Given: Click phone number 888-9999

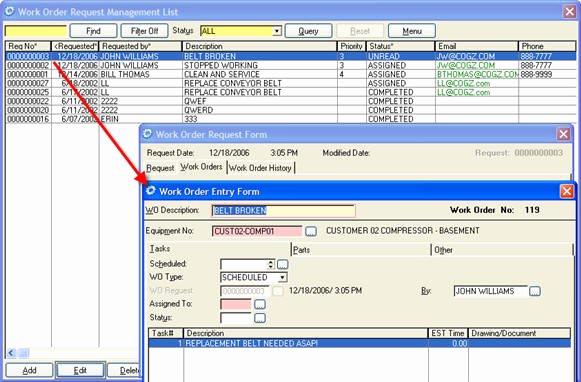Looking at the screenshot, I should (x=536, y=74).
